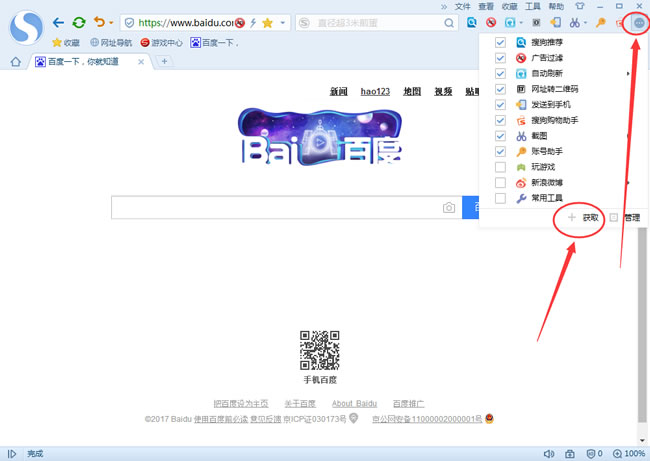Check the 常用工具 checkbox
The height and width of the screenshot is (461, 650).
(500, 198)
